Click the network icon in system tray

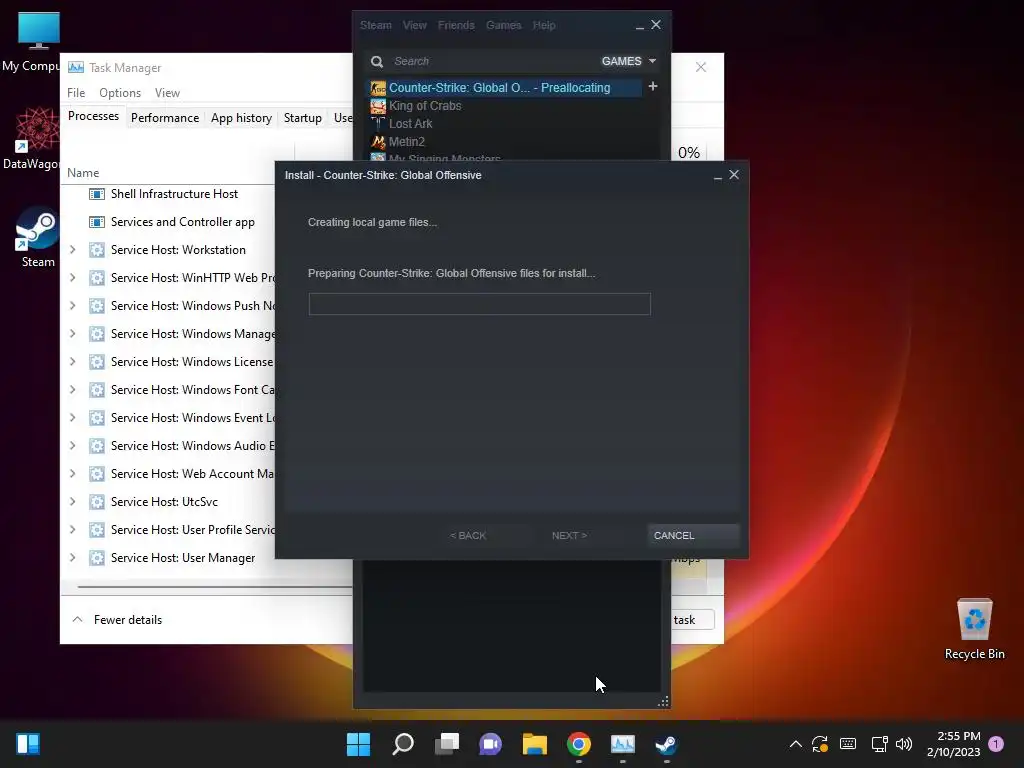[879, 744]
